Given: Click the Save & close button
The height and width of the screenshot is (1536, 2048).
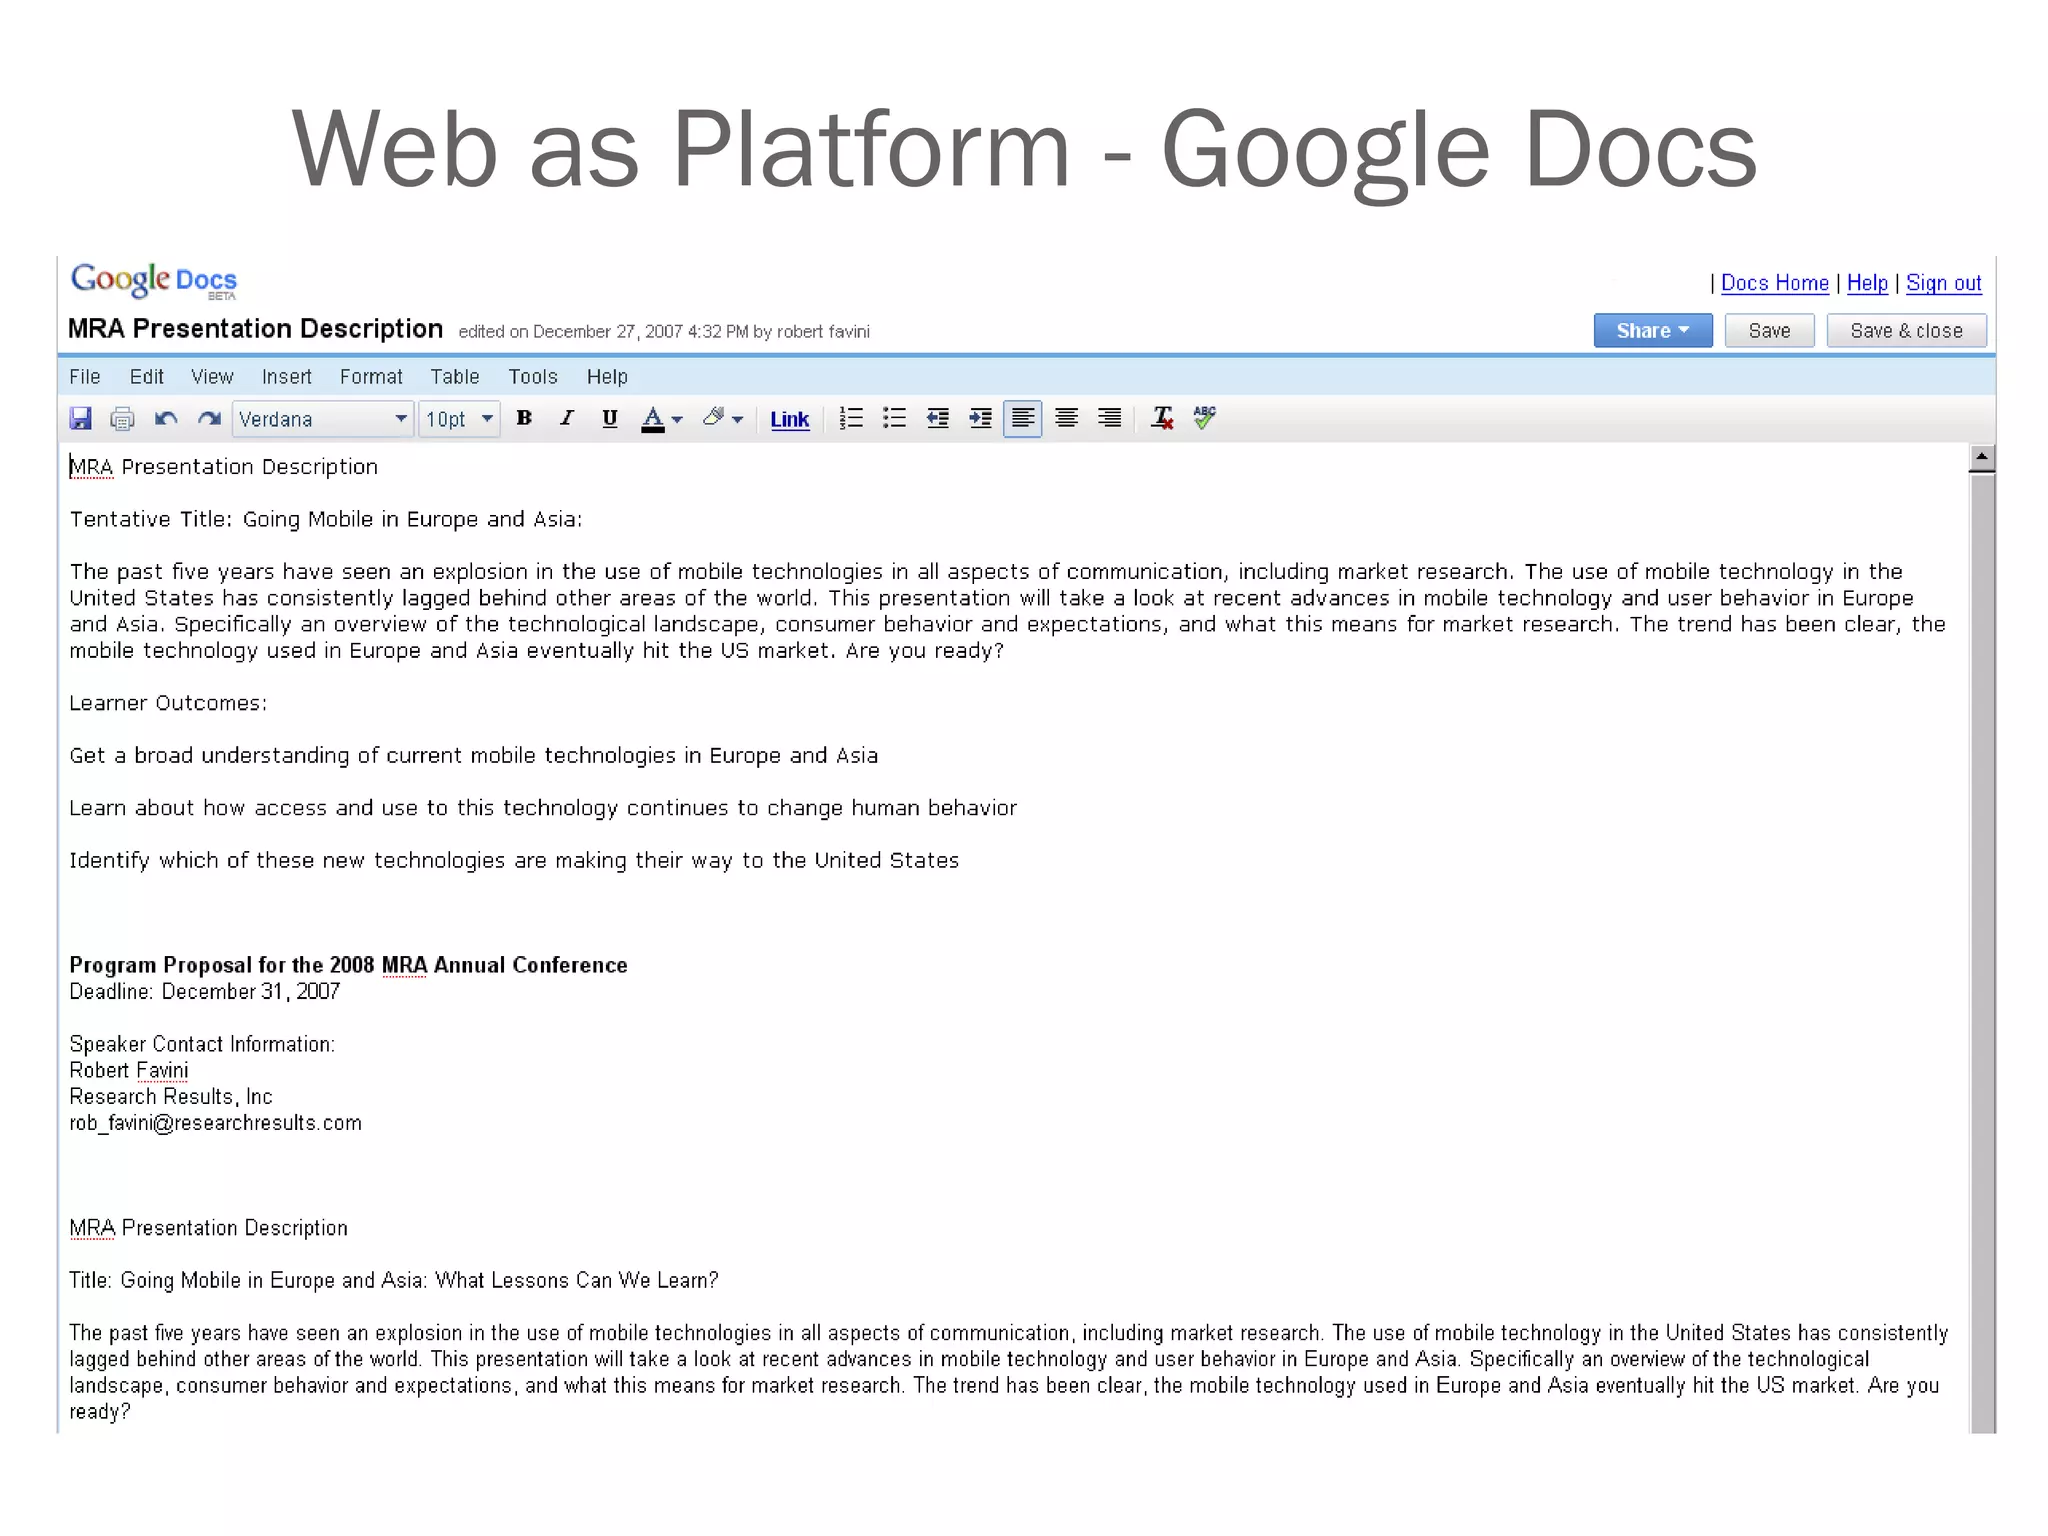Looking at the screenshot, I should point(1906,331).
